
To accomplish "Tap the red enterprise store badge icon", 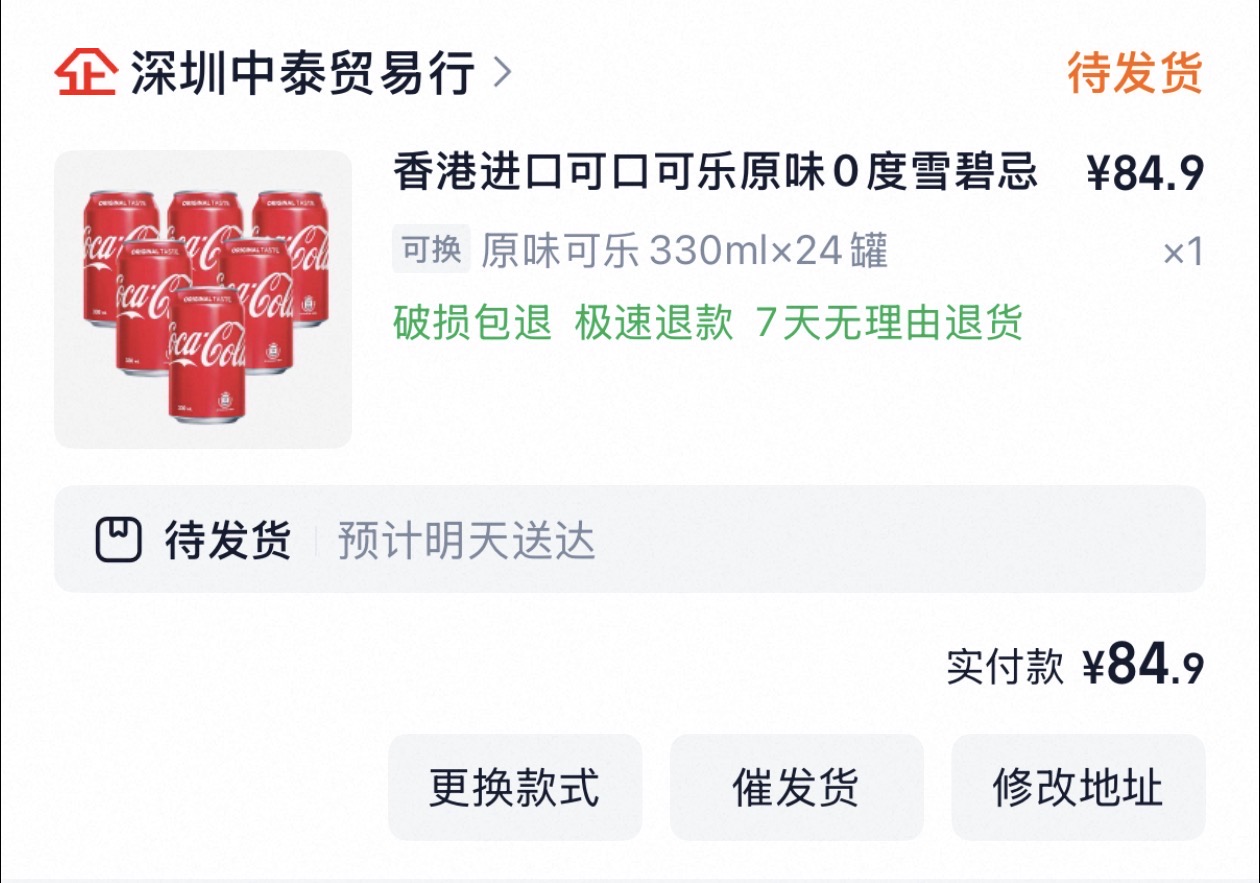I will [x=85, y=73].
